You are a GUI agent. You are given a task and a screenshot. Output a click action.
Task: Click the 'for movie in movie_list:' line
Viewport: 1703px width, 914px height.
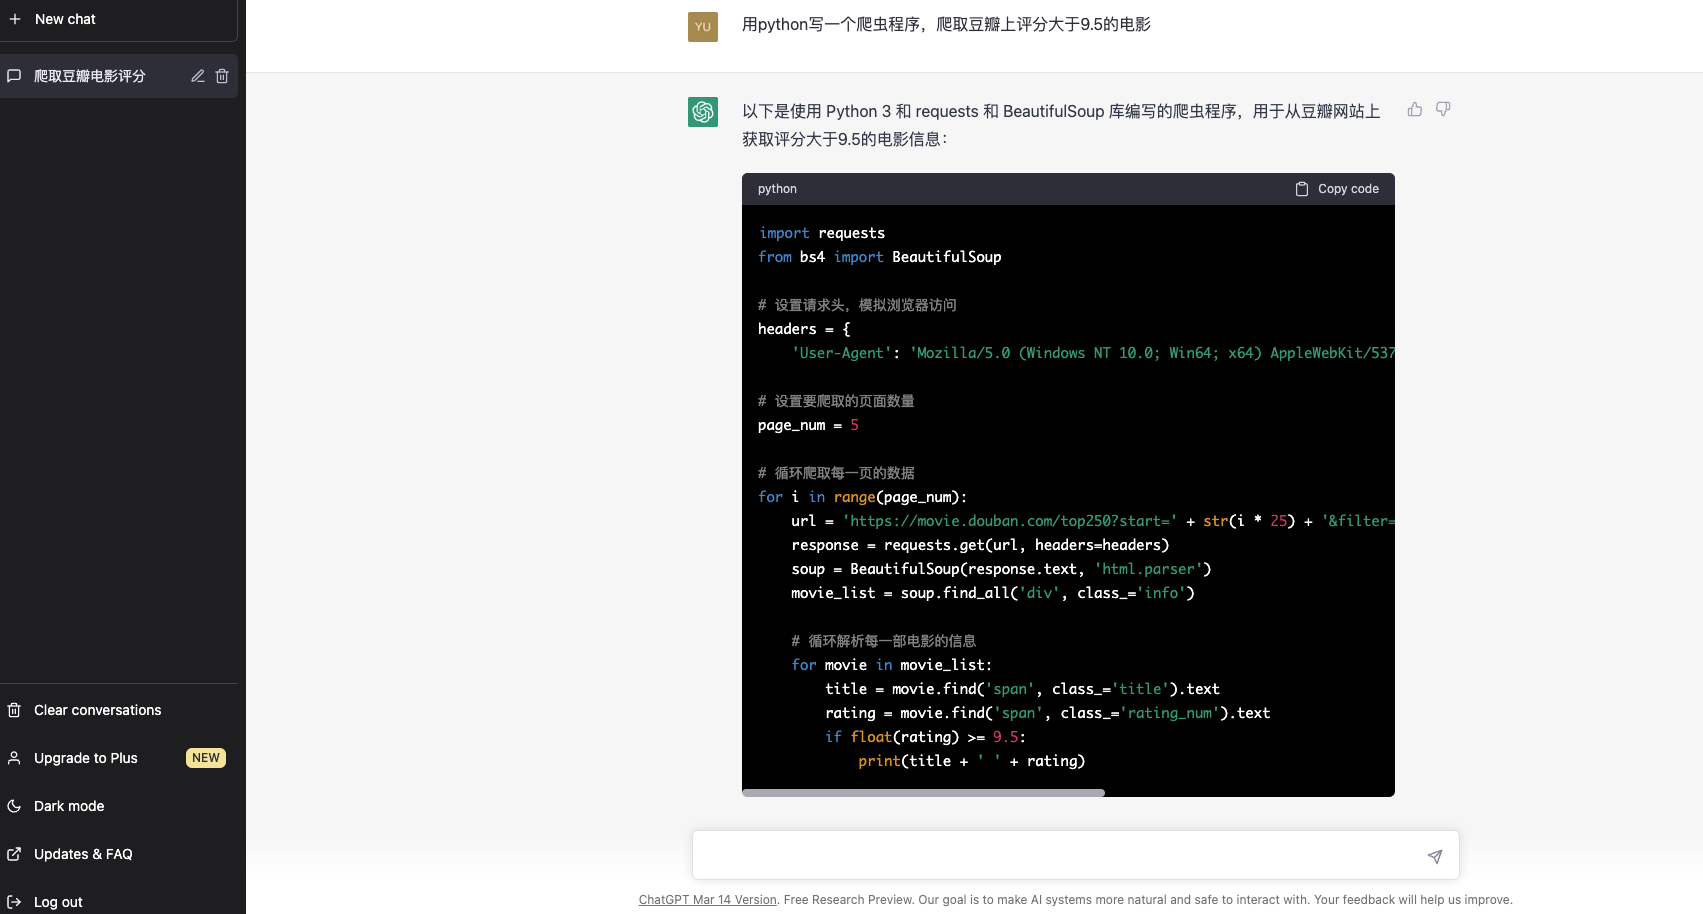click(891, 665)
